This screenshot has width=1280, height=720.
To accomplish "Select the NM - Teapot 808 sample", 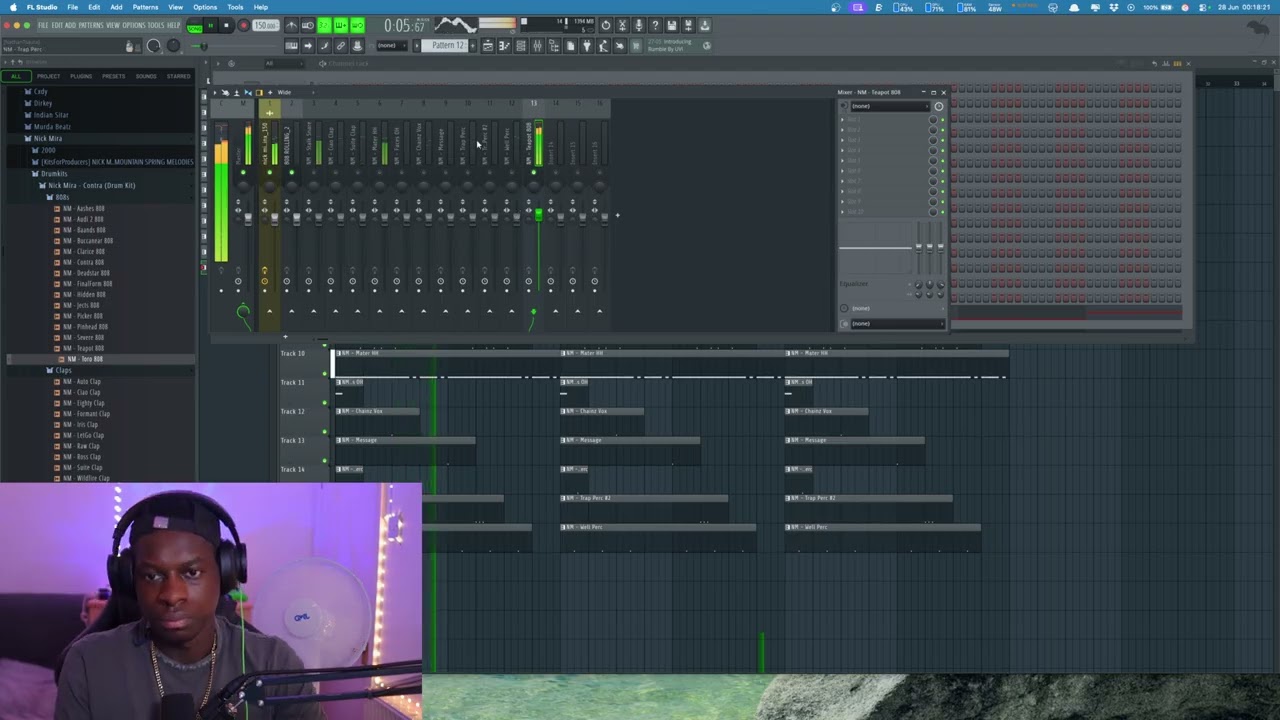I will point(85,348).
